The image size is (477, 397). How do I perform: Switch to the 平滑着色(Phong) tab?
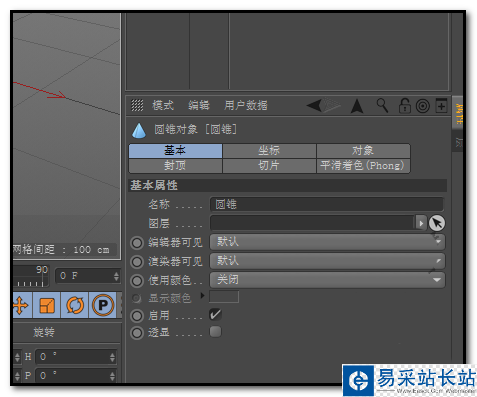coord(363,166)
